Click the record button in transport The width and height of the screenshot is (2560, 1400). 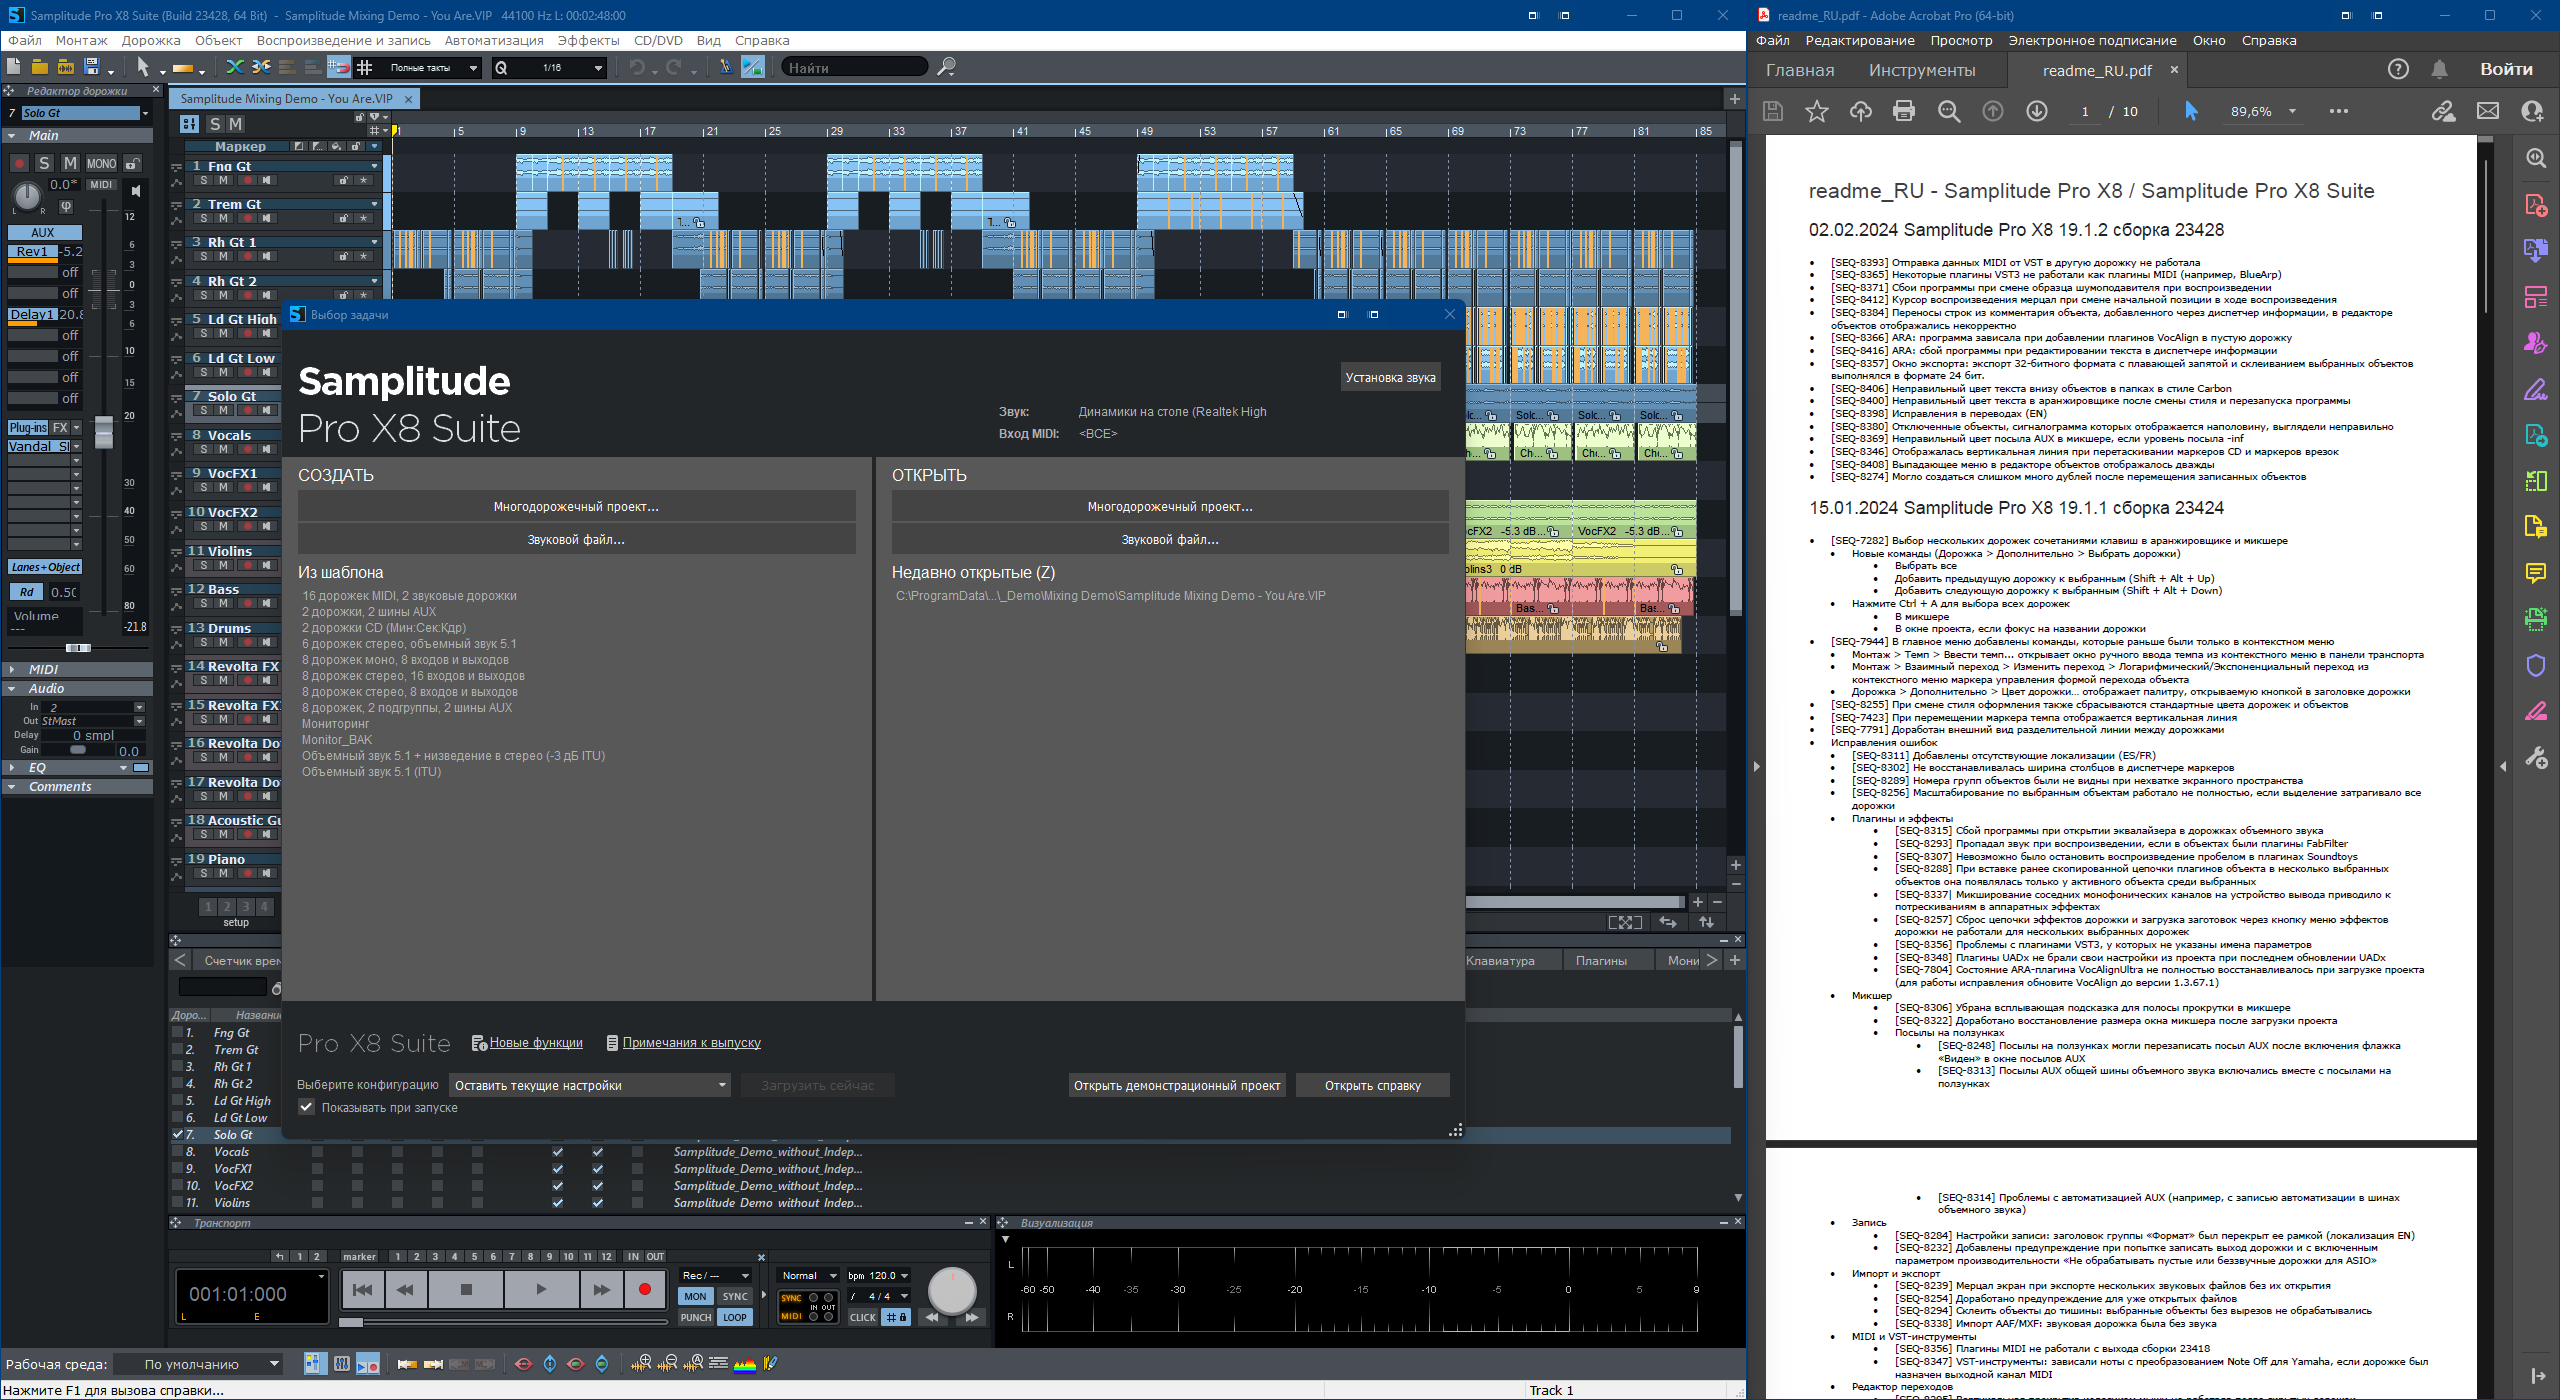tap(644, 1290)
